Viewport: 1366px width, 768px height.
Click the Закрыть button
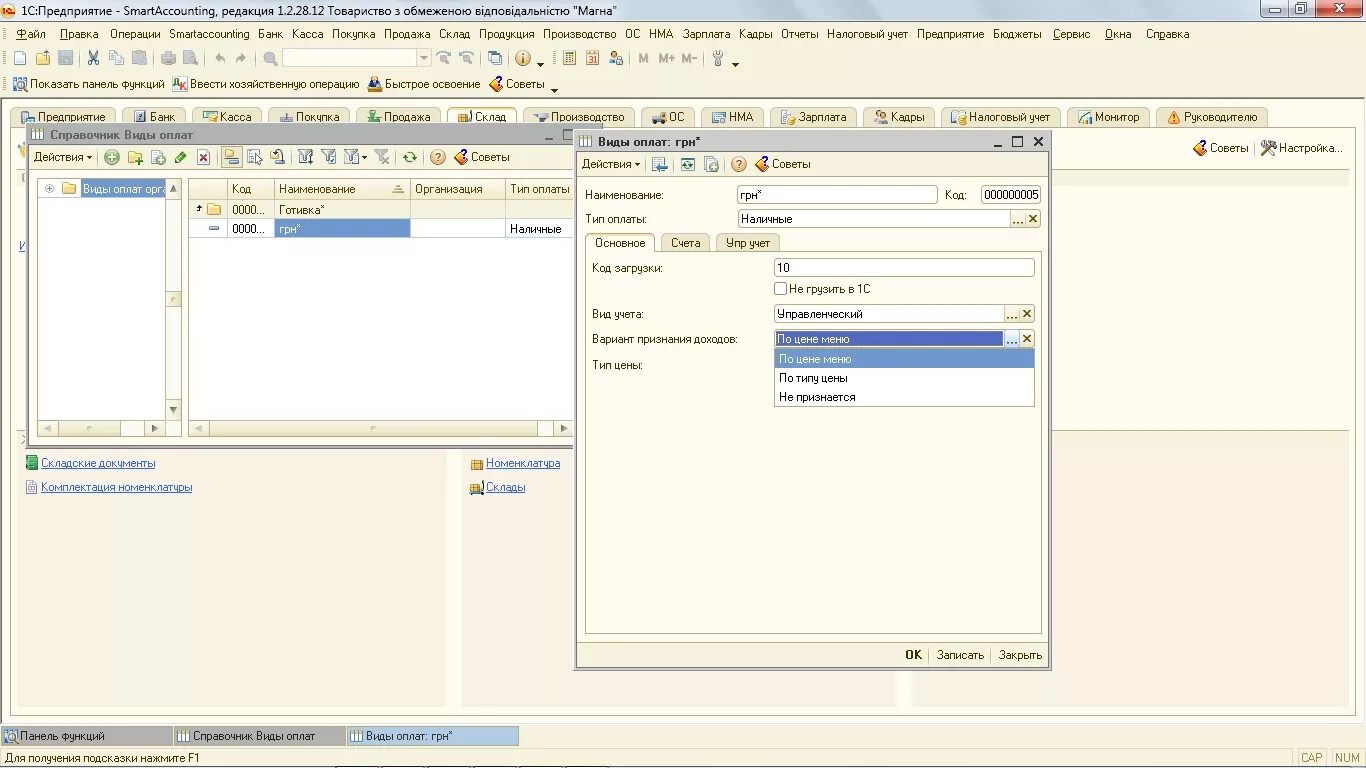tap(1020, 655)
